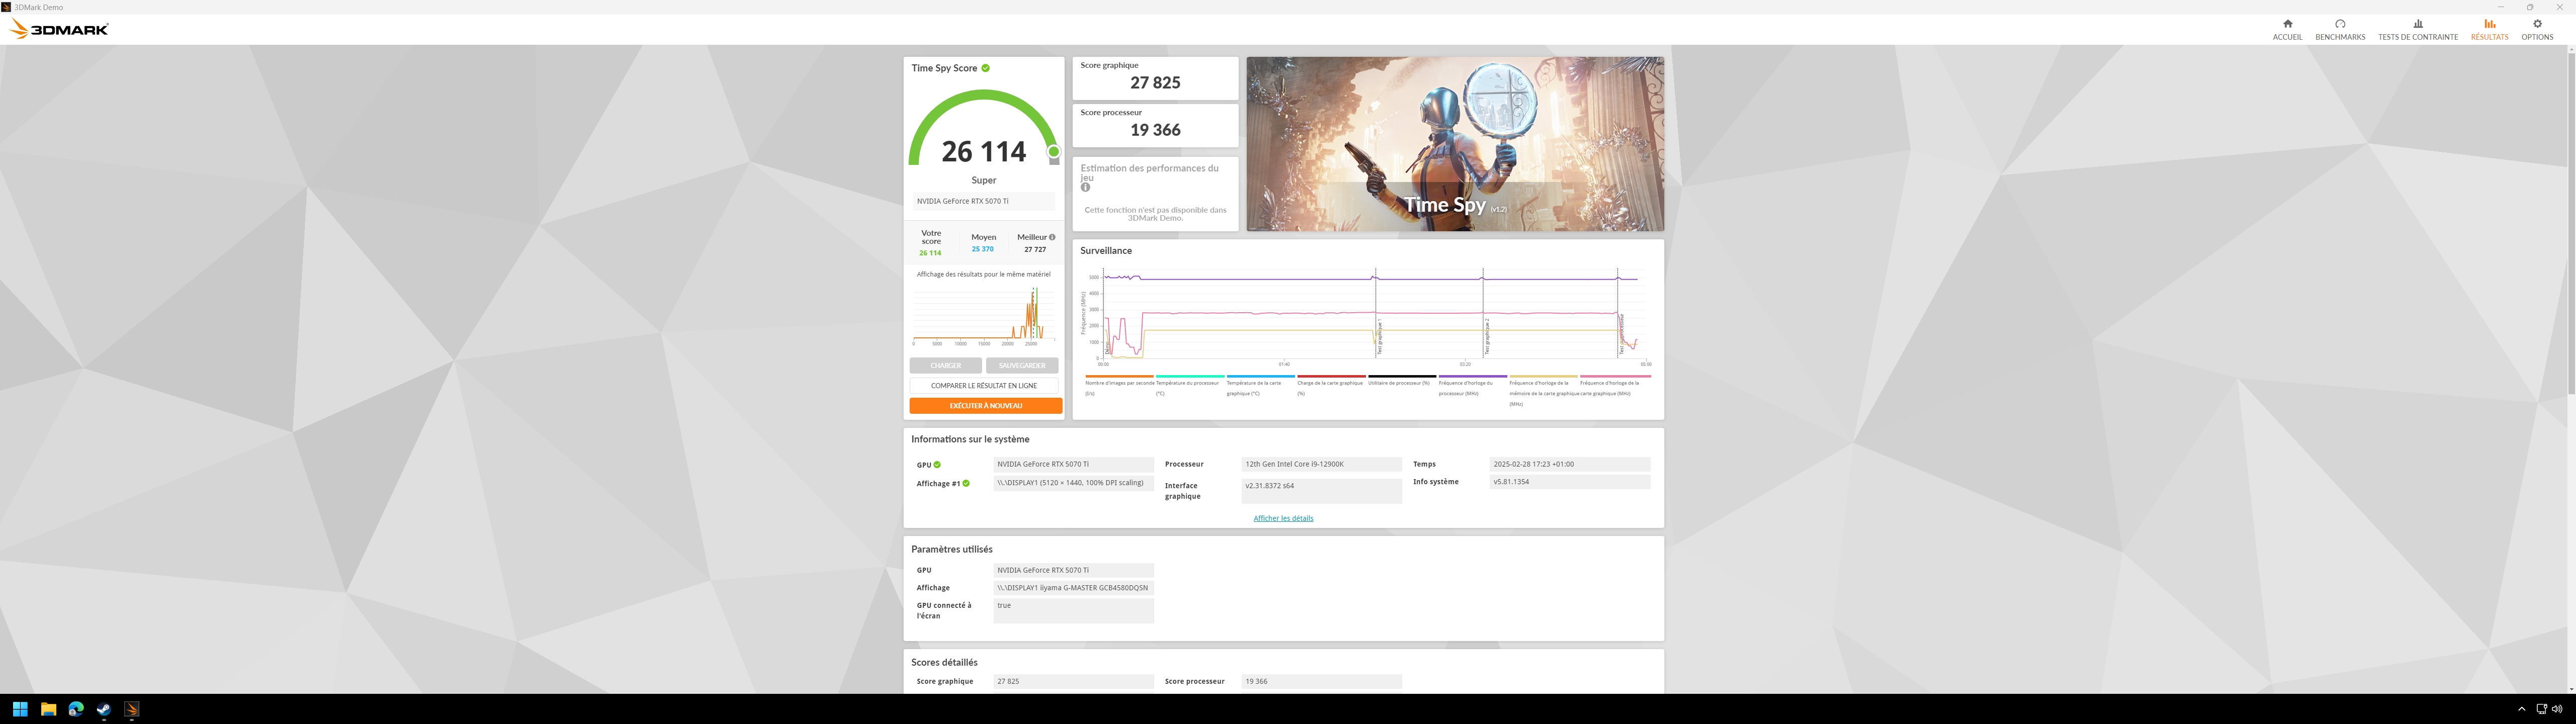
Task: Open the Windows Start menu
Action: (x=19, y=709)
